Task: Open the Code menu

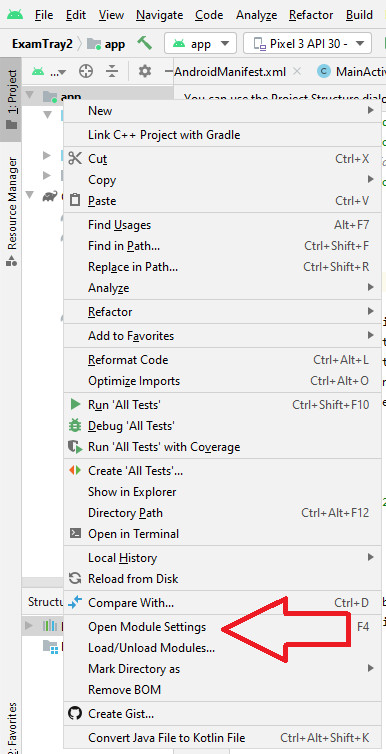Action: pos(209,15)
